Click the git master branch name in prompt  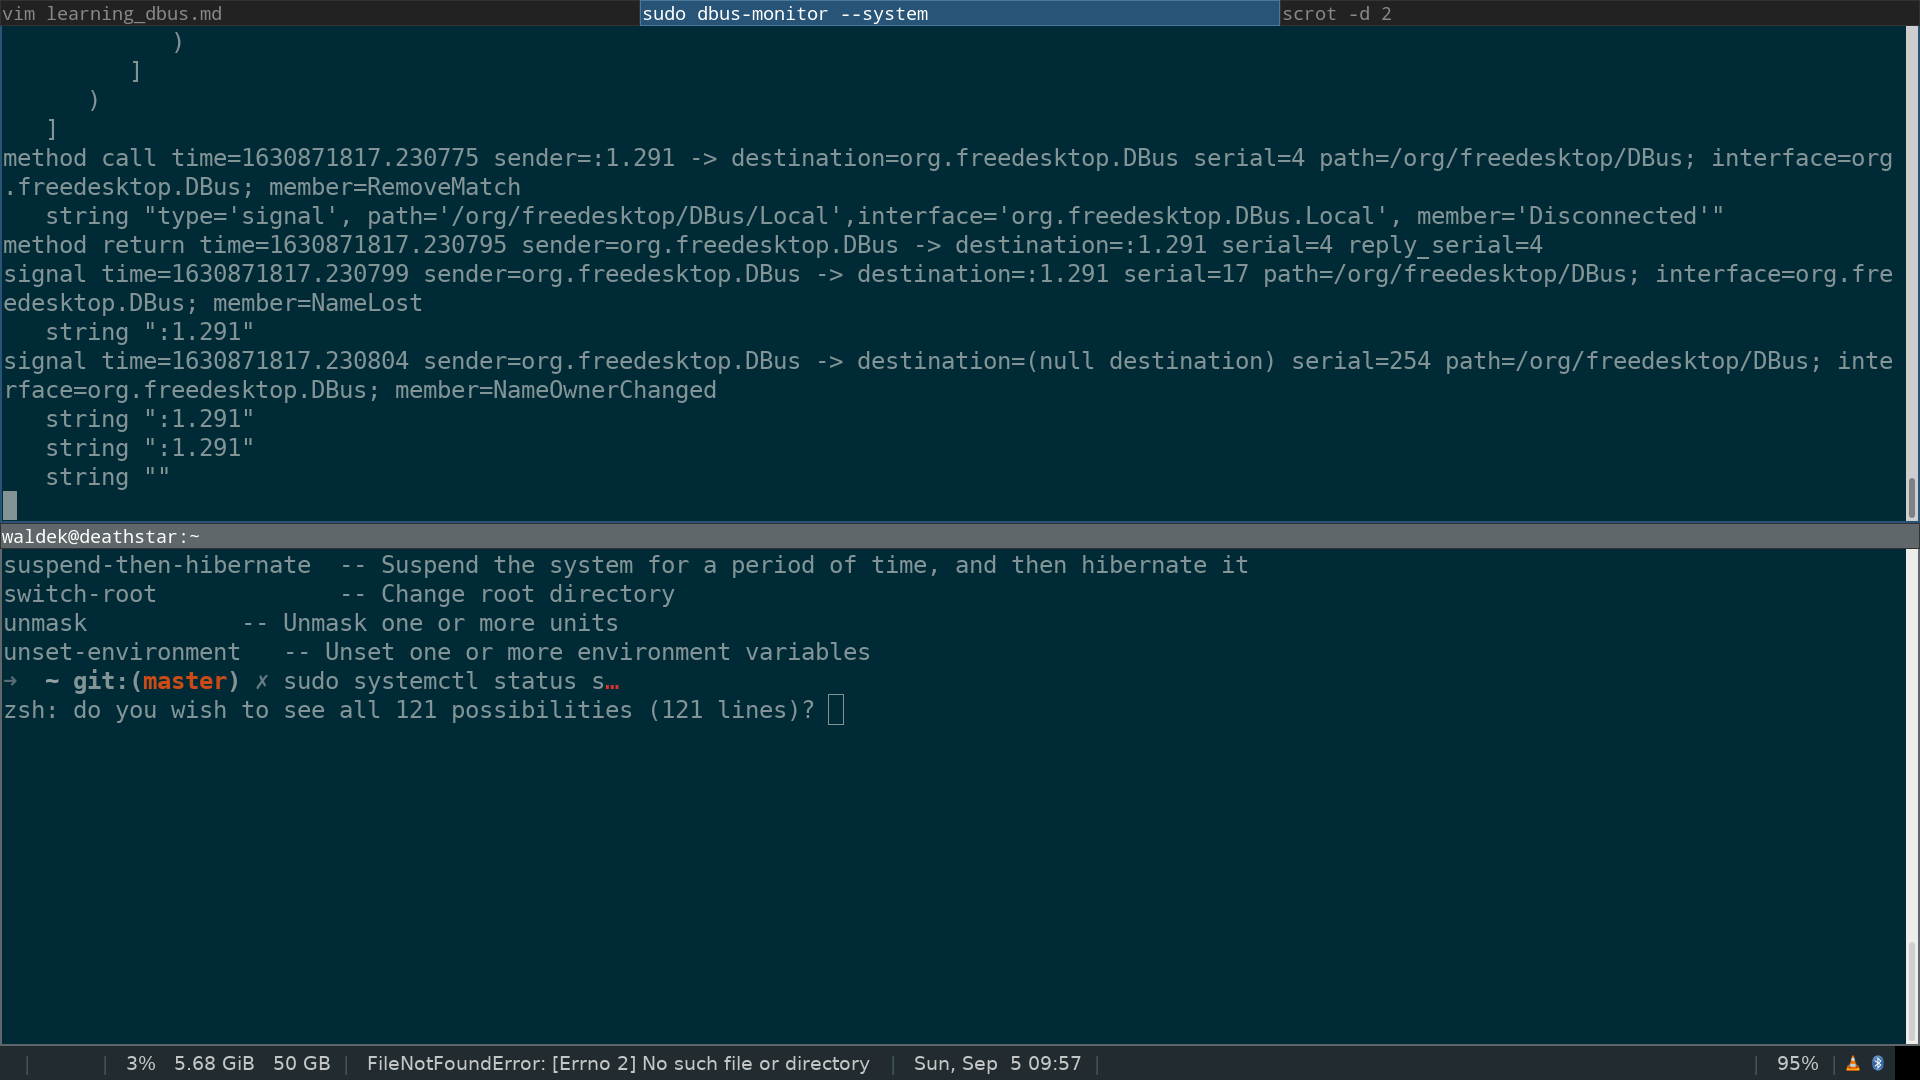pyautogui.click(x=185, y=681)
